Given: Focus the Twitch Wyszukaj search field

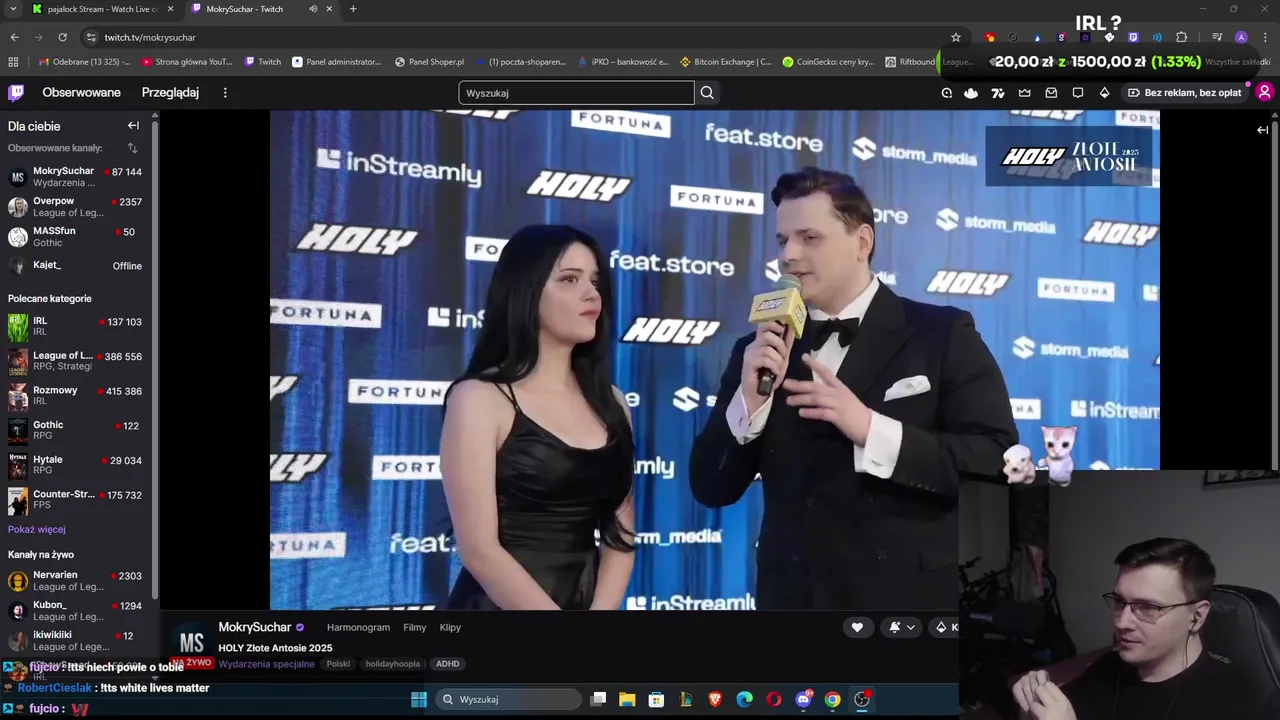Looking at the screenshot, I should [x=576, y=93].
